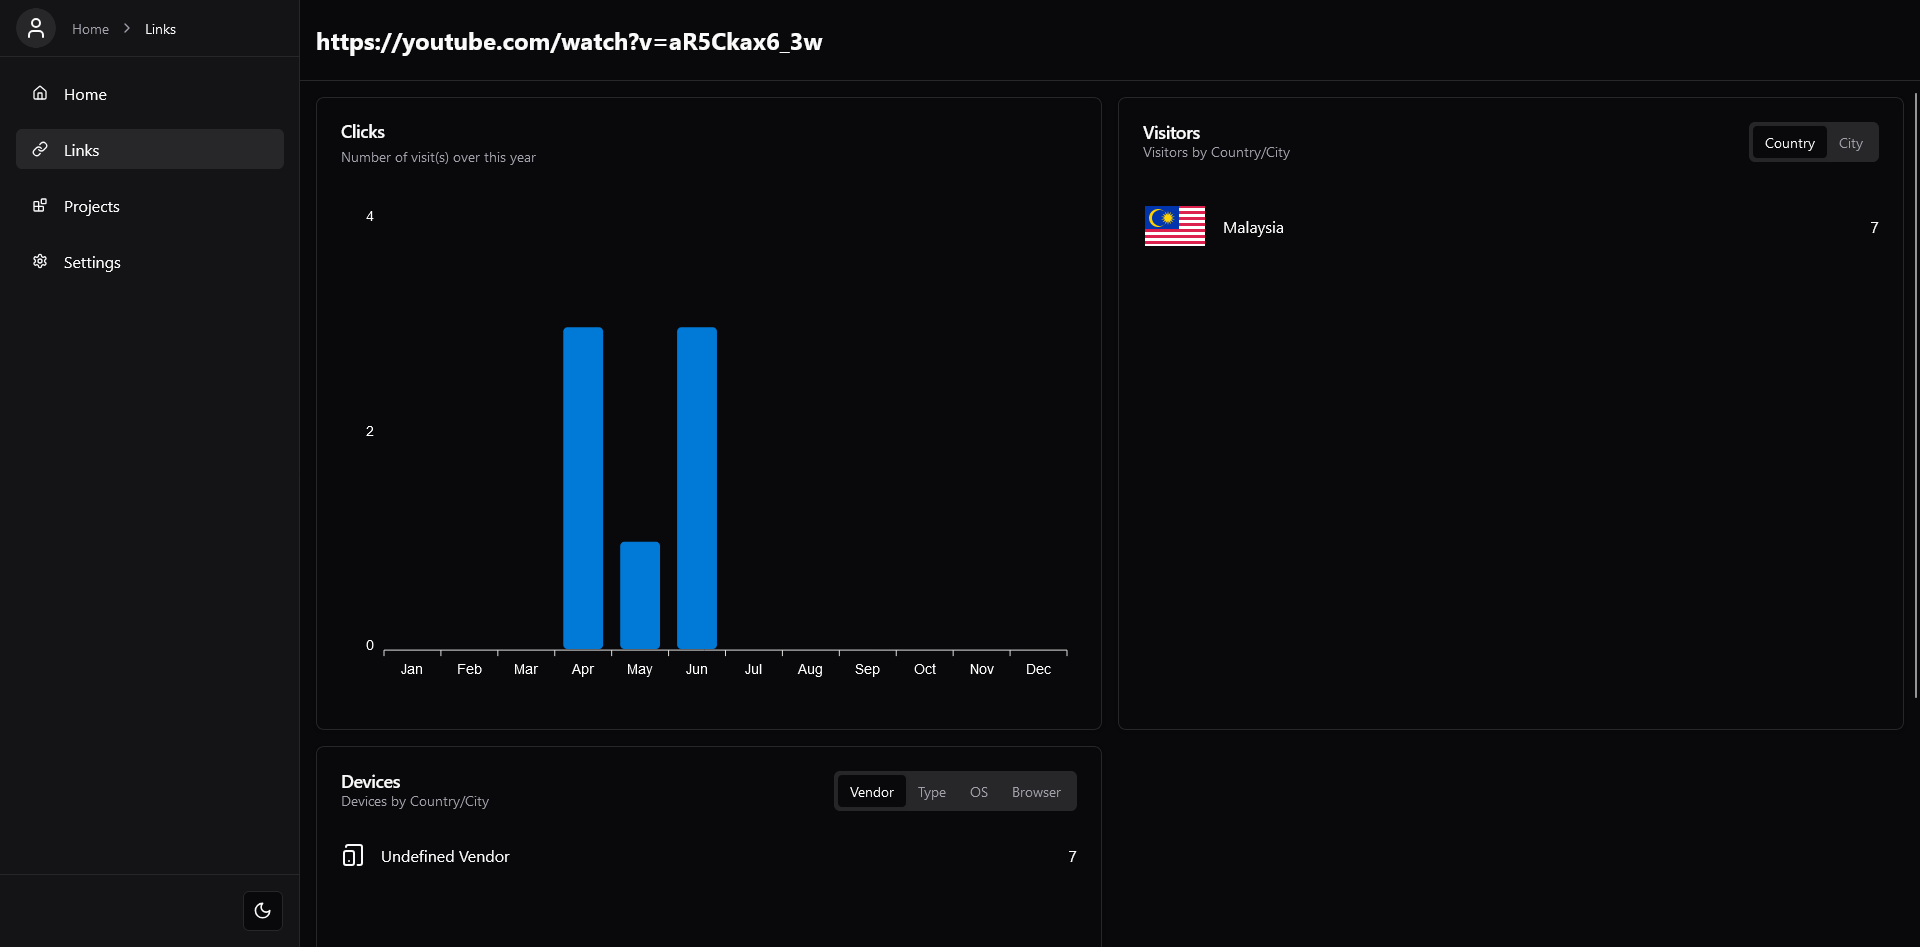Toggle dark mode with the moon button

point(262,910)
